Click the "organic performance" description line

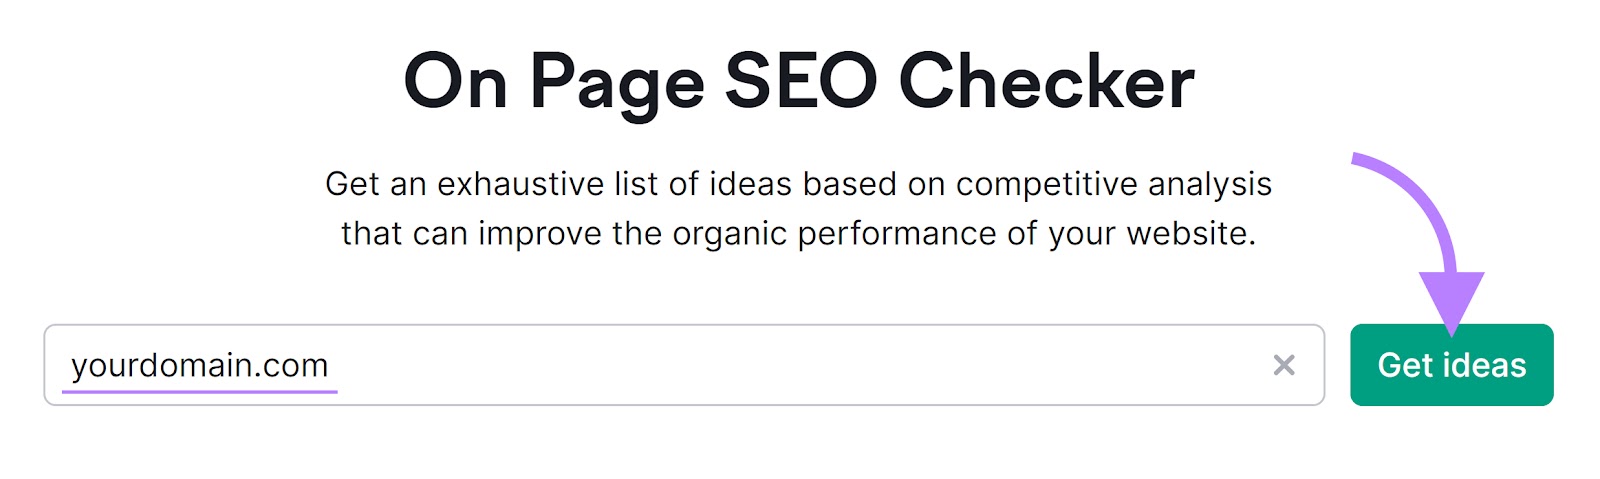click(x=798, y=233)
